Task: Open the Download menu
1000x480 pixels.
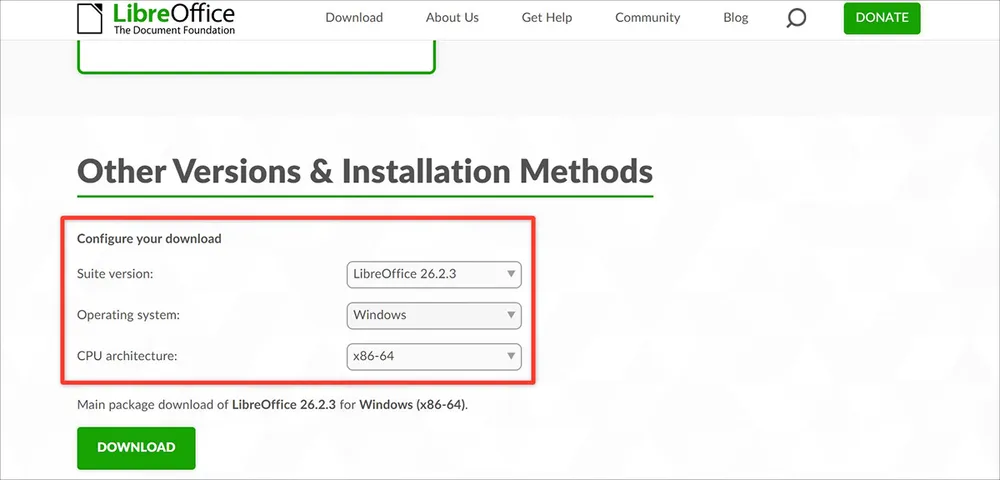Action: (354, 18)
